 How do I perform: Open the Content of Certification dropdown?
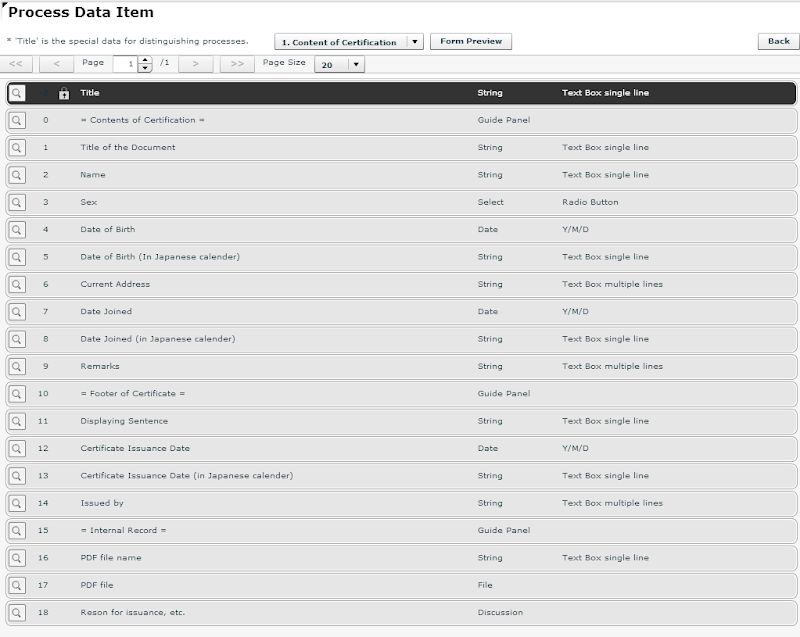coord(349,42)
